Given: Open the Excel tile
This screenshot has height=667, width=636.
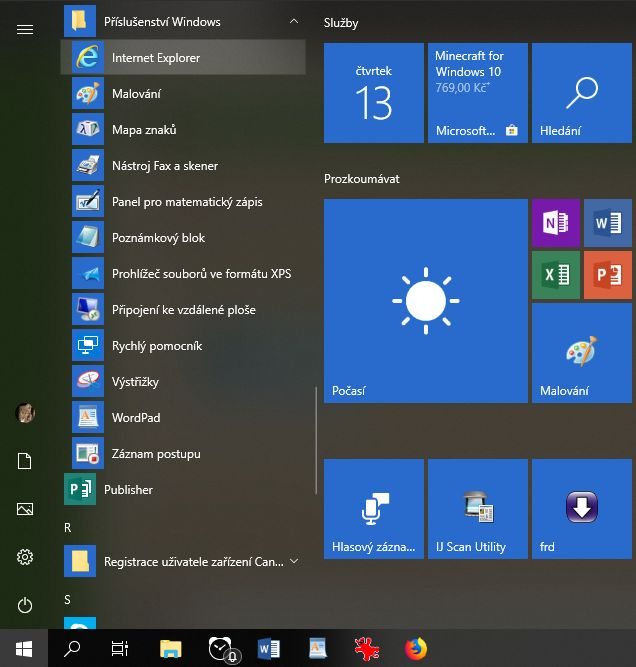Looking at the screenshot, I should click(x=556, y=275).
